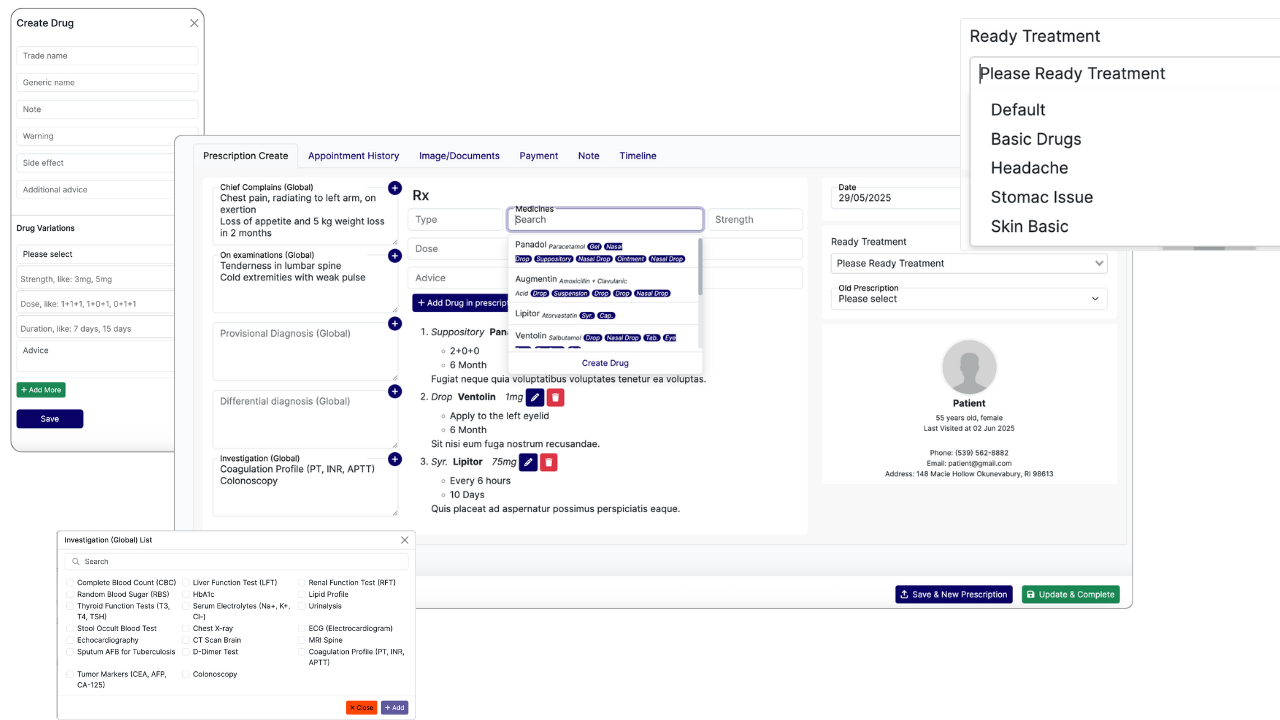
Task: Open the Payment tab
Action: click(539, 155)
